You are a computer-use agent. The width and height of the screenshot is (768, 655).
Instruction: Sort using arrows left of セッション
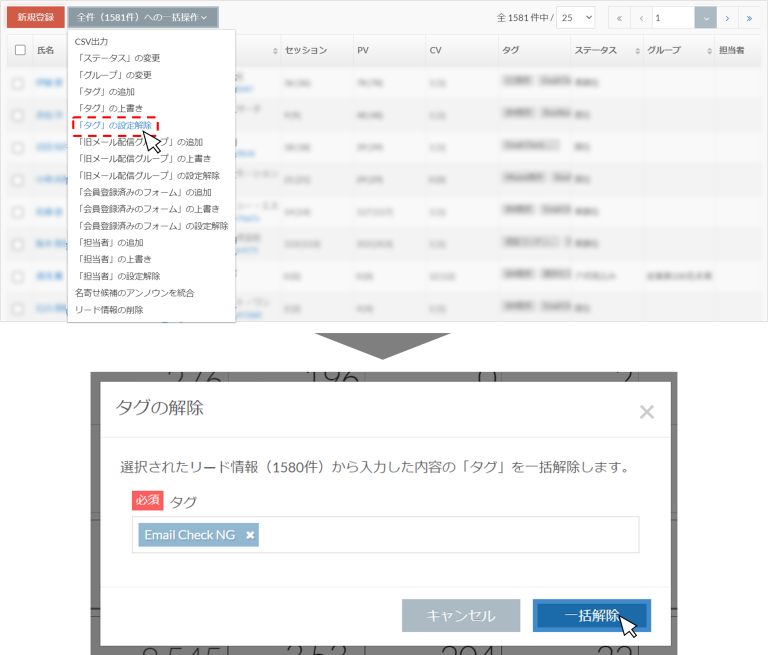[x=275, y=51]
